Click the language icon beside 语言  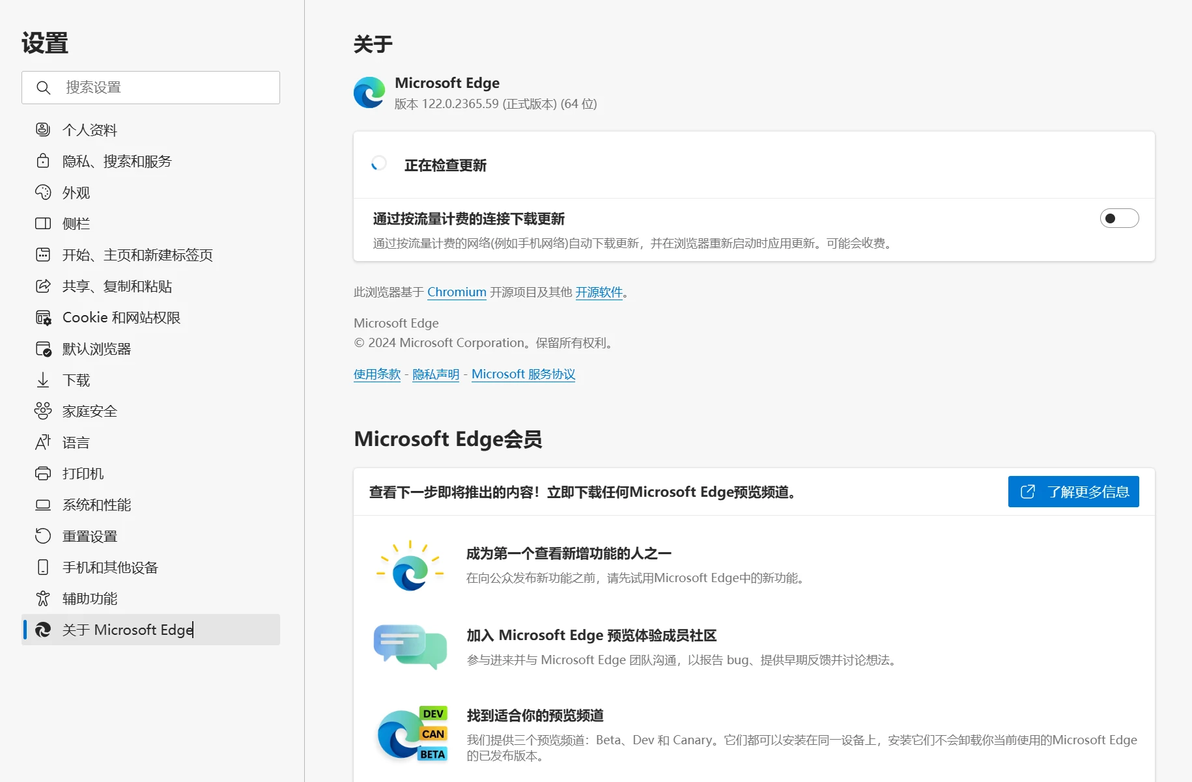(43, 442)
